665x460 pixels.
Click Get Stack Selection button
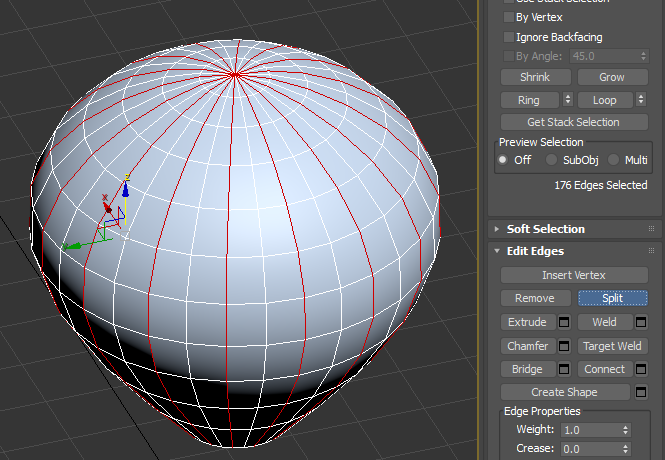574,122
